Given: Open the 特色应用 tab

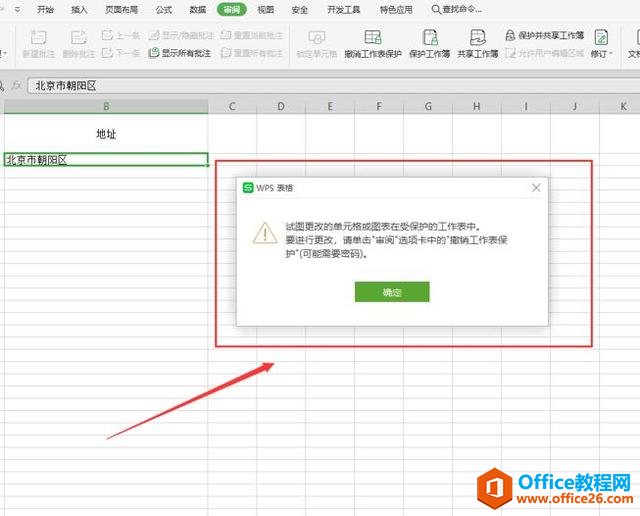Looking at the screenshot, I should pos(396,9).
